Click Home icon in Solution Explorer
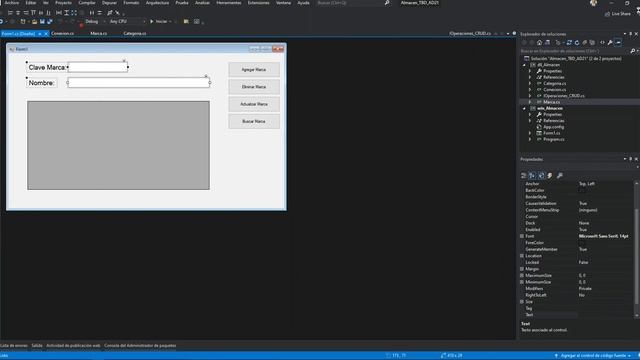The image size is (640, 360). point(539,42)
